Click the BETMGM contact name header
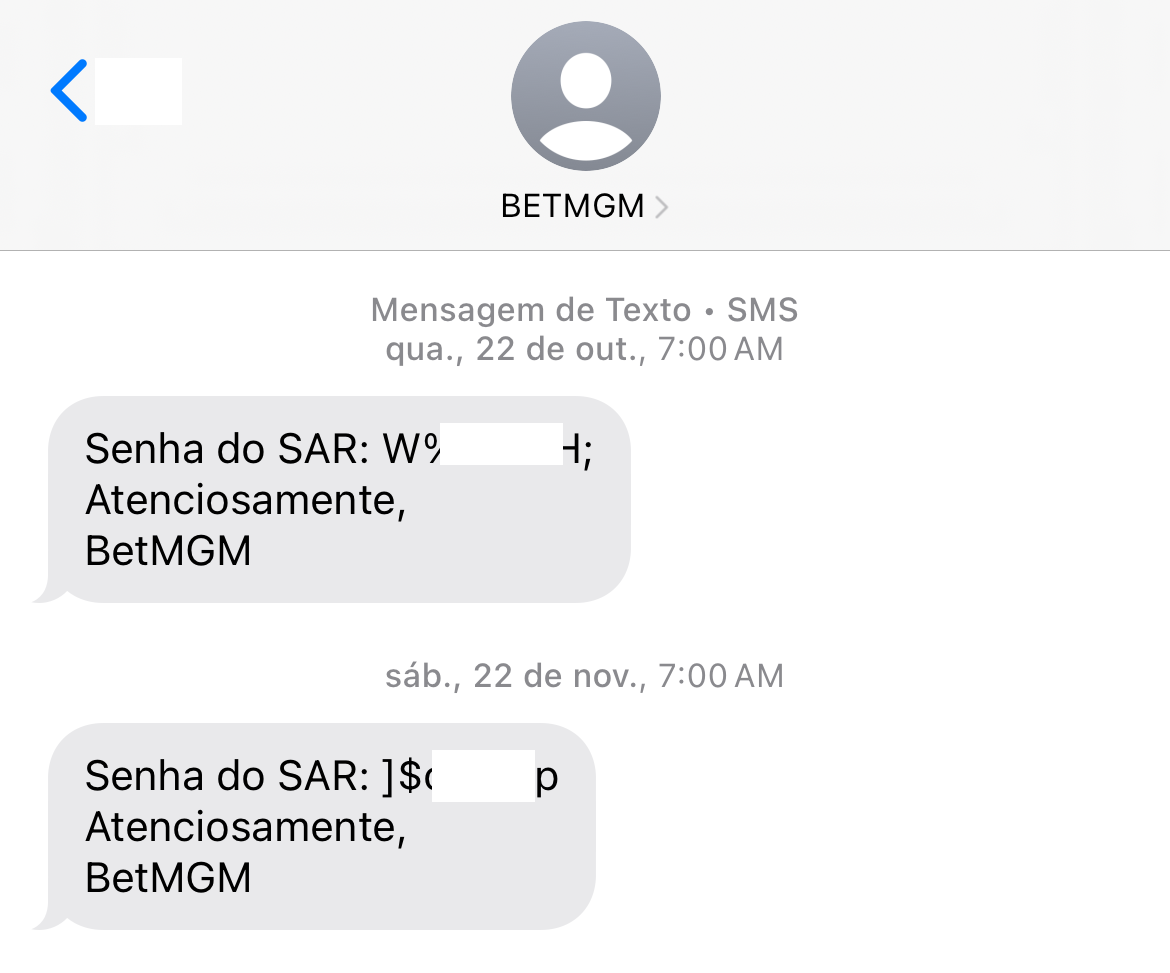 pos(573,206)
